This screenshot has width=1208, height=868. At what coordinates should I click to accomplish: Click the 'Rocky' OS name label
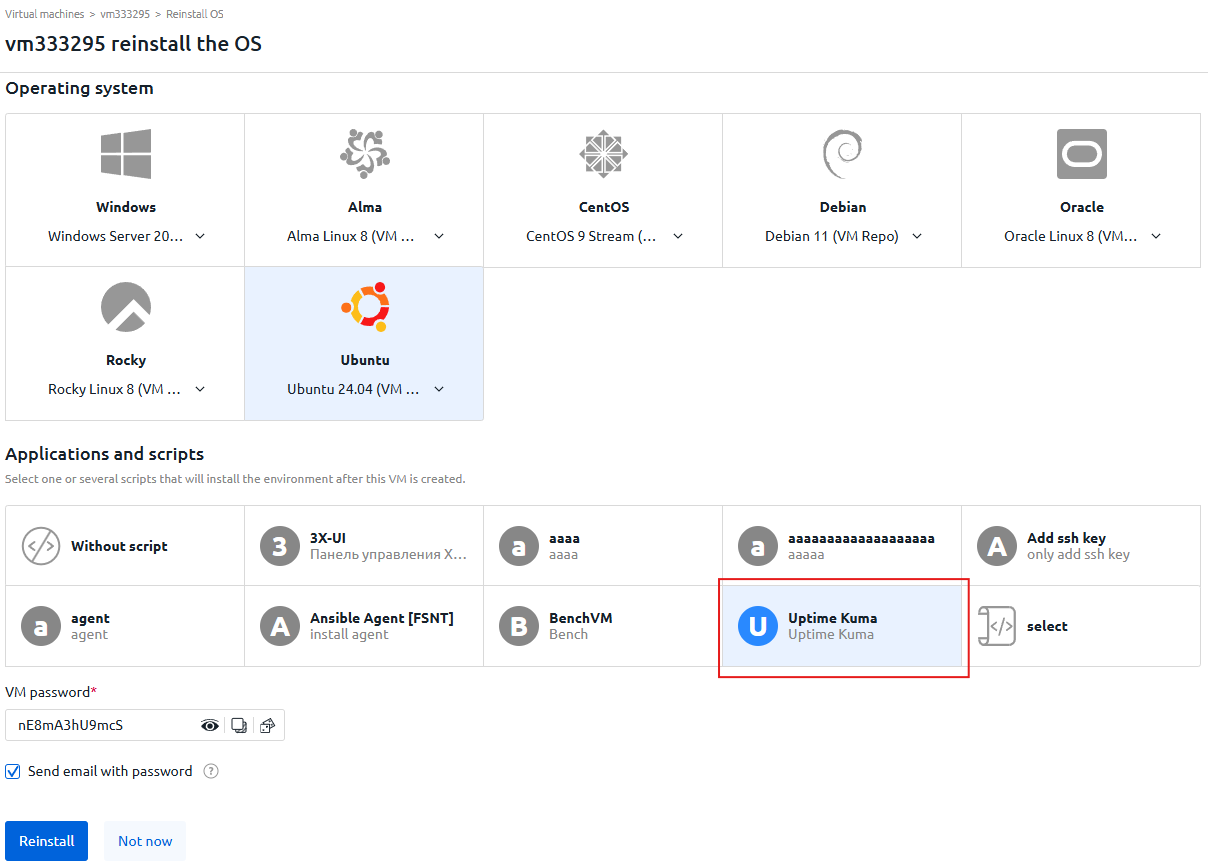pyautogui.click(x=126, y=360)
